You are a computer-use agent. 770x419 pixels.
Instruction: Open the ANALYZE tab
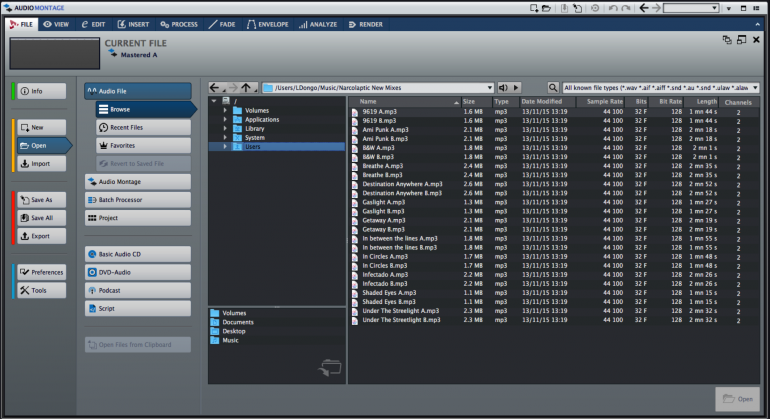tap(318, 24)
